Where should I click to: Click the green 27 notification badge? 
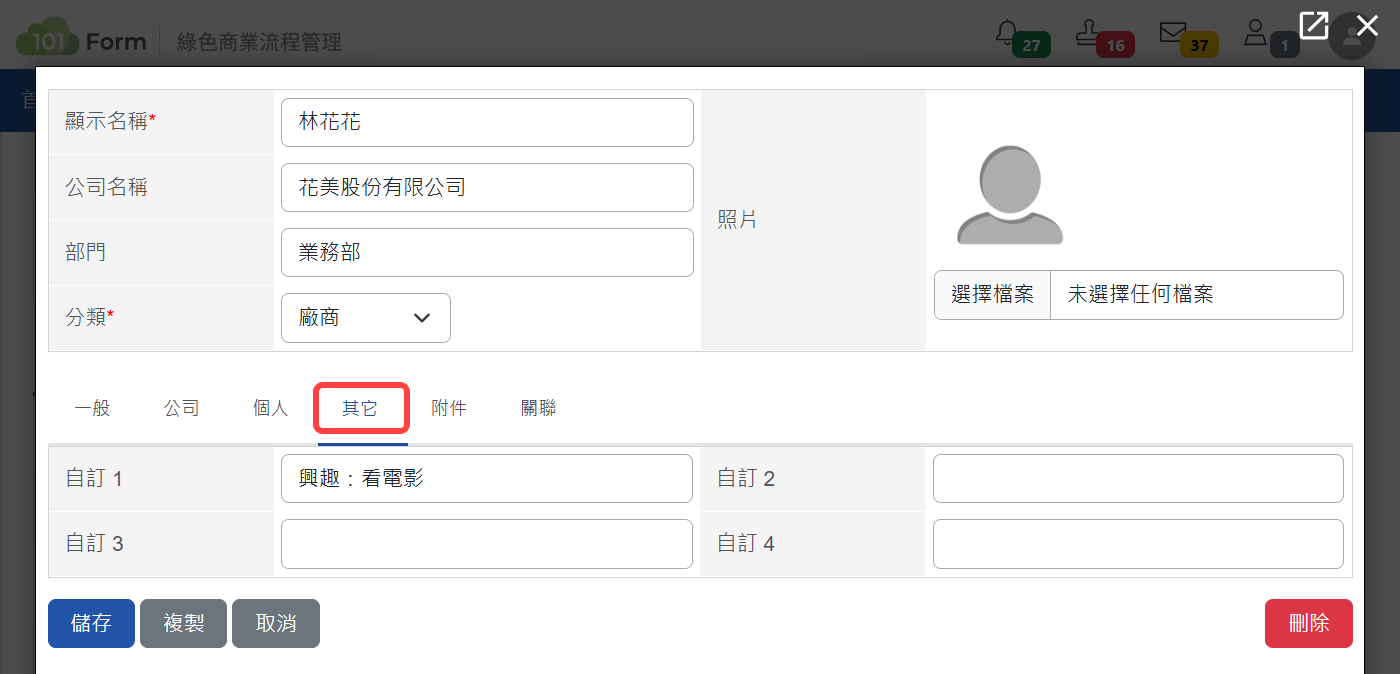click(x=1031, y=45)
